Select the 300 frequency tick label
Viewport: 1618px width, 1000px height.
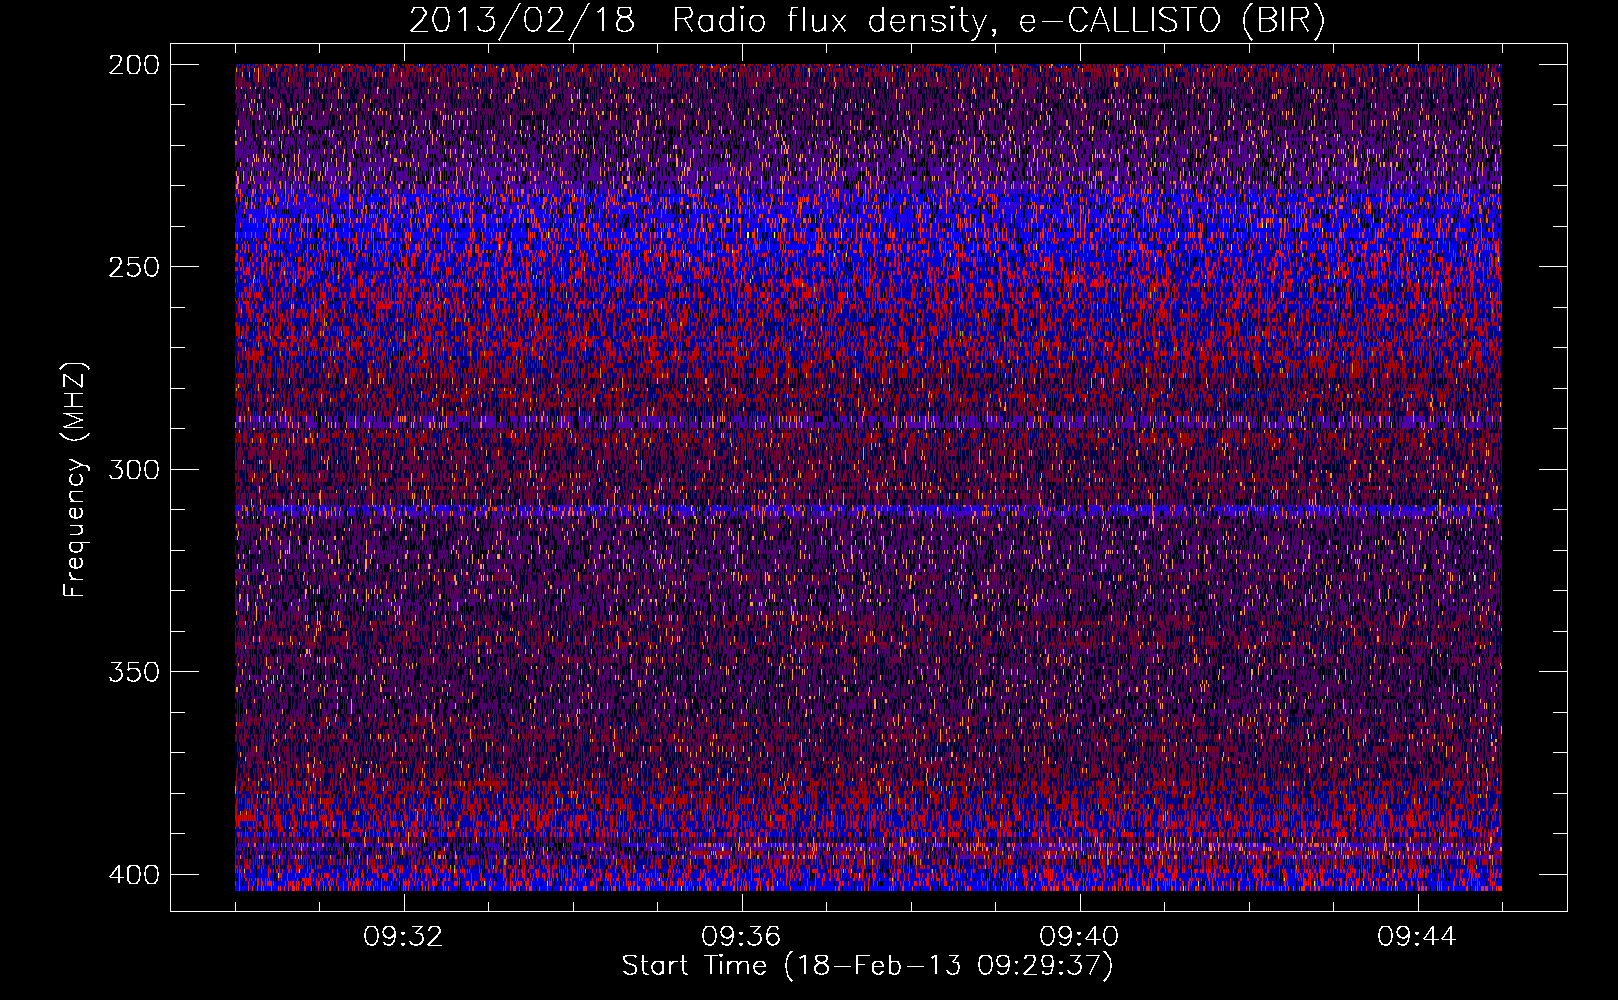tap(133, 469)
